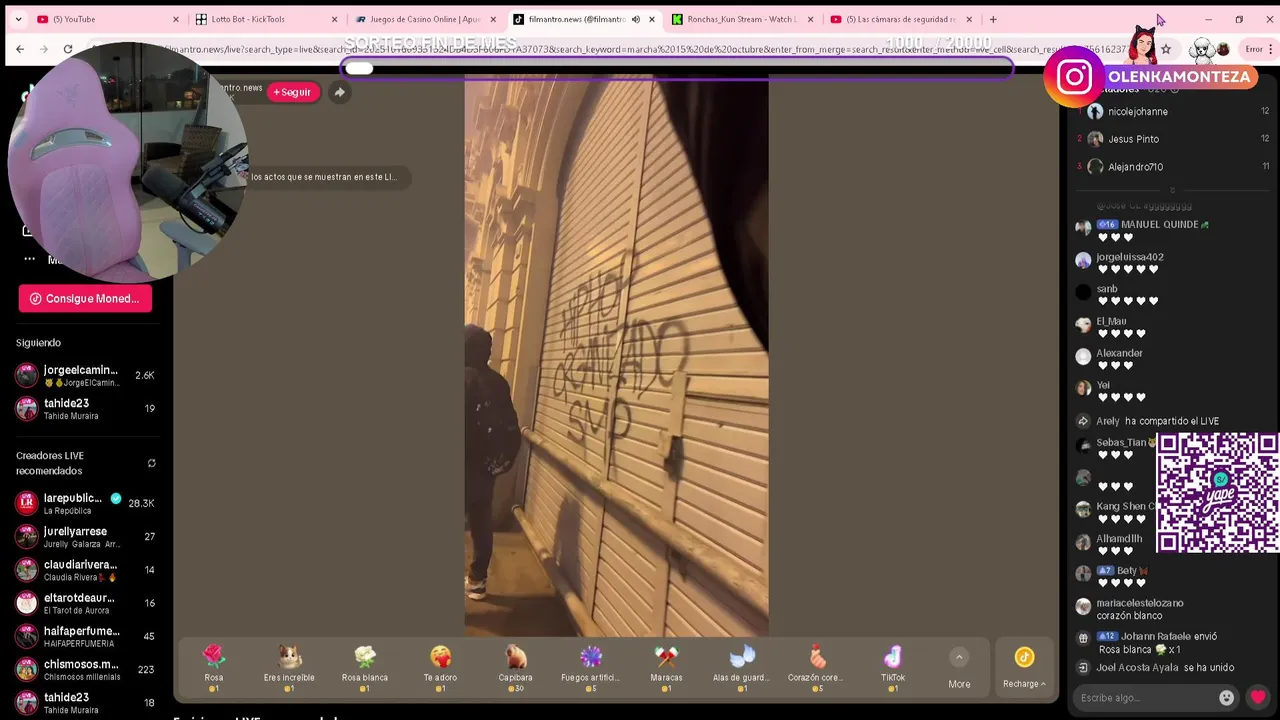The height and width of the screenshot is (720, 1280).
Task: Close the Juegos de Casino Online tab
Action: (x=493, y=19)
